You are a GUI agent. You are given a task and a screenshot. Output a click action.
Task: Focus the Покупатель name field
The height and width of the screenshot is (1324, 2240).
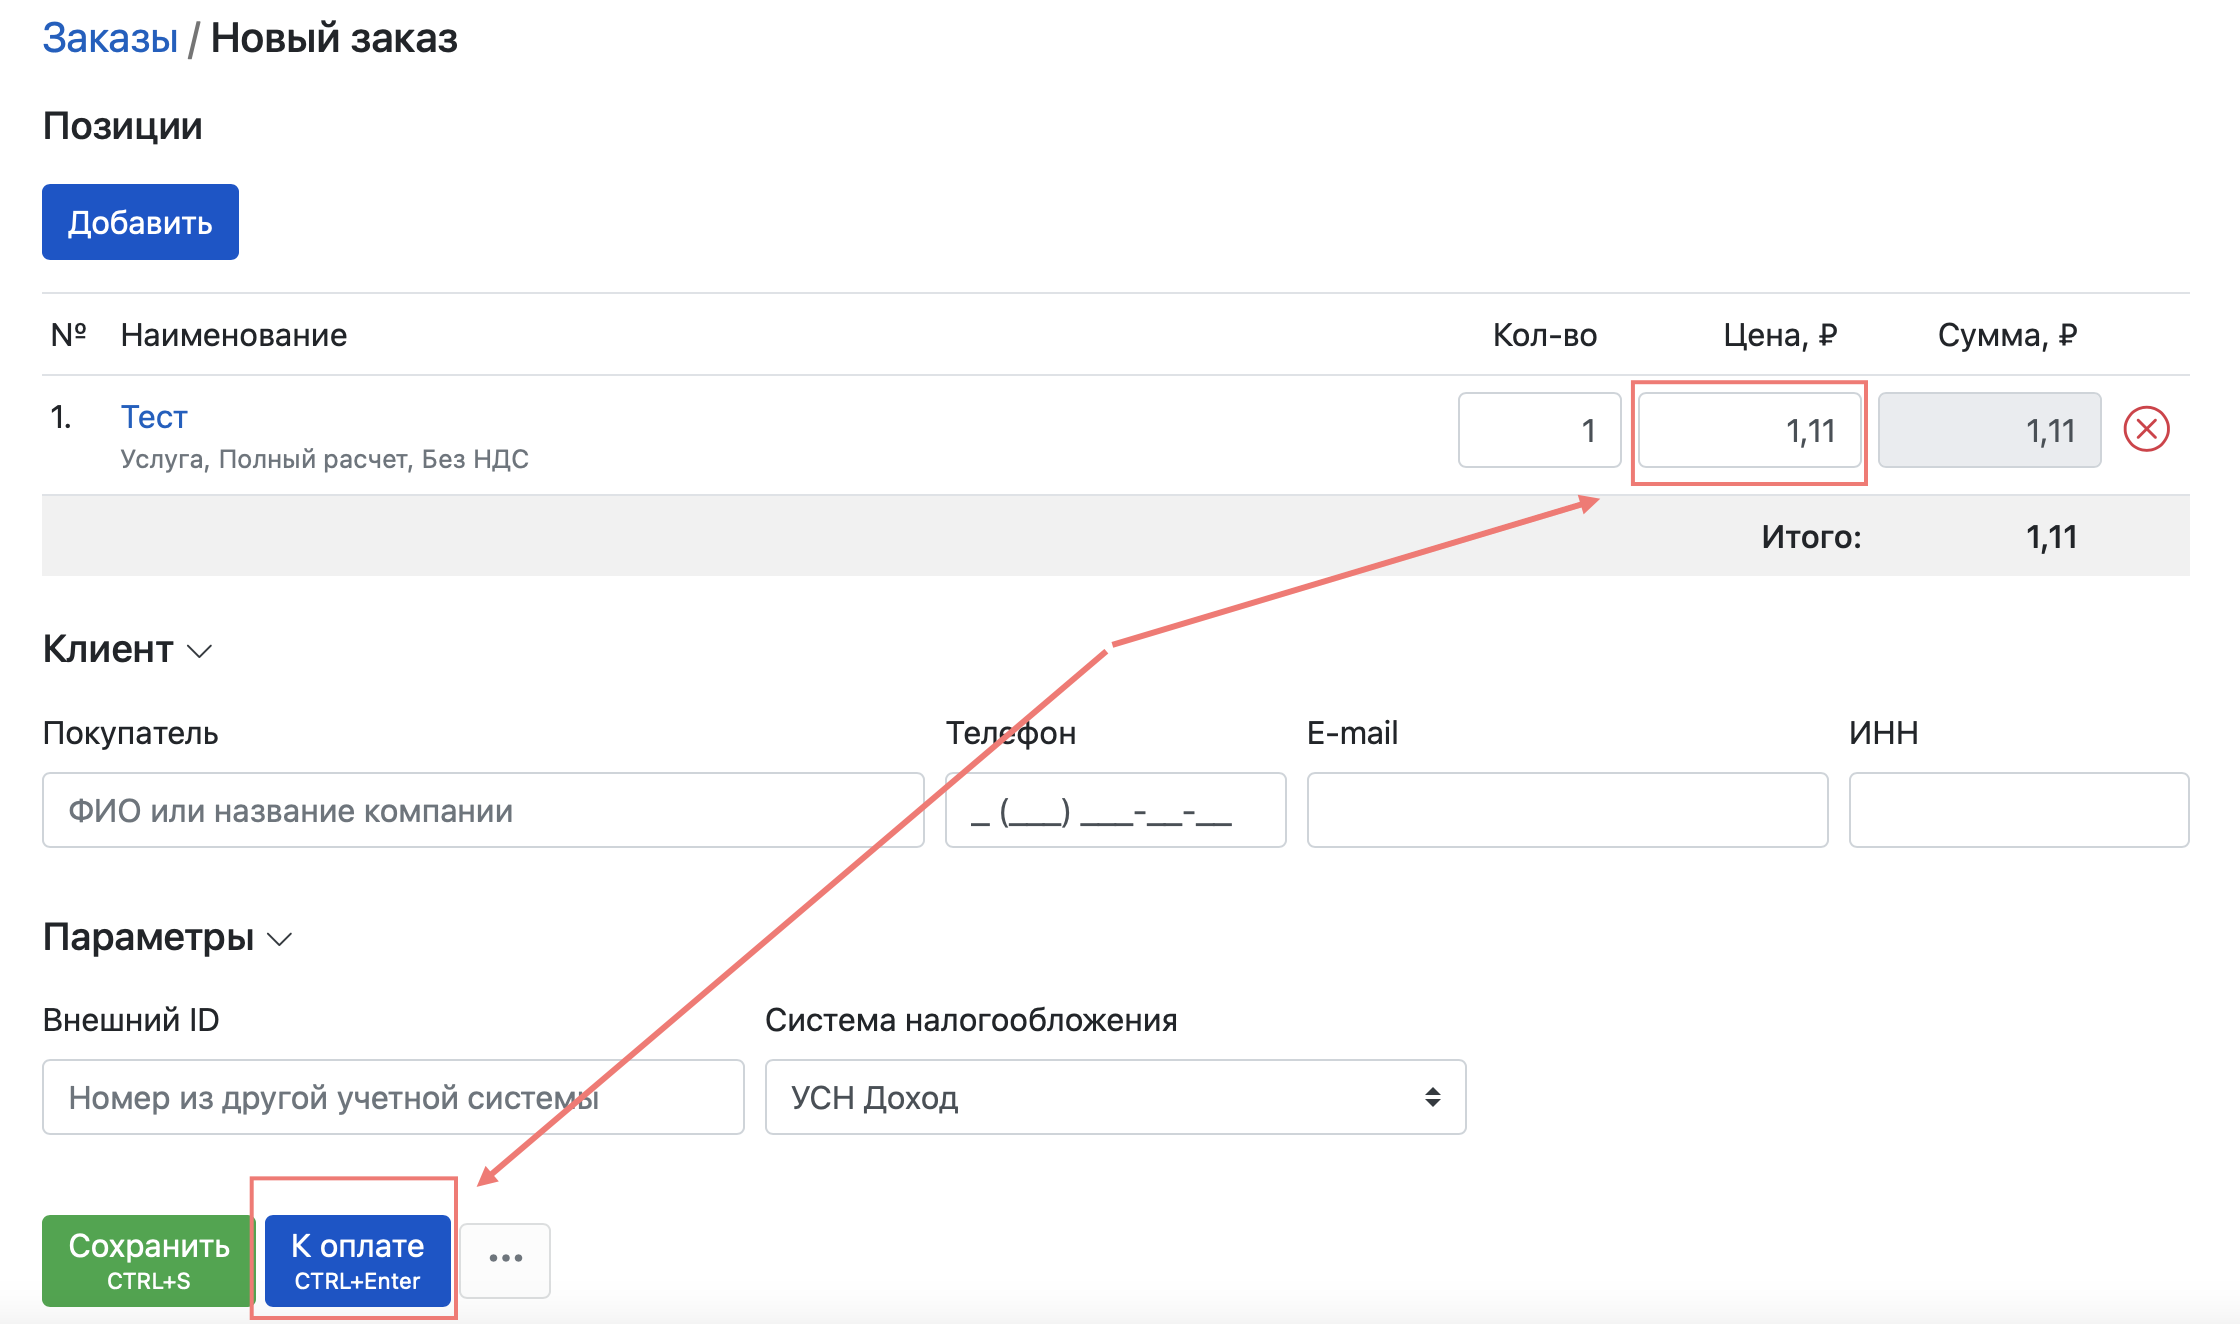[483, 810]
